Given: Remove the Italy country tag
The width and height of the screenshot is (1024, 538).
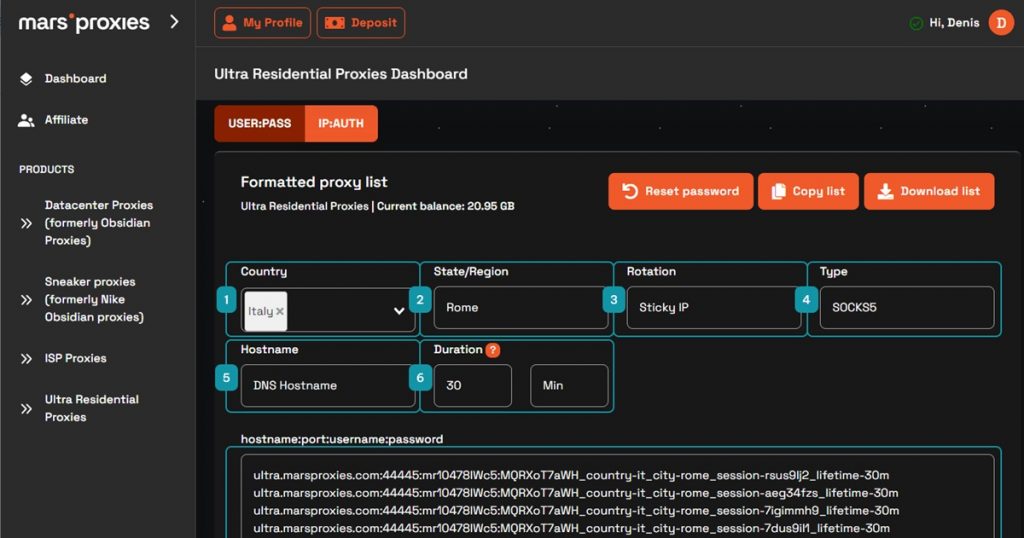Looking at the screenshot, I should click(x=280, y=311).
